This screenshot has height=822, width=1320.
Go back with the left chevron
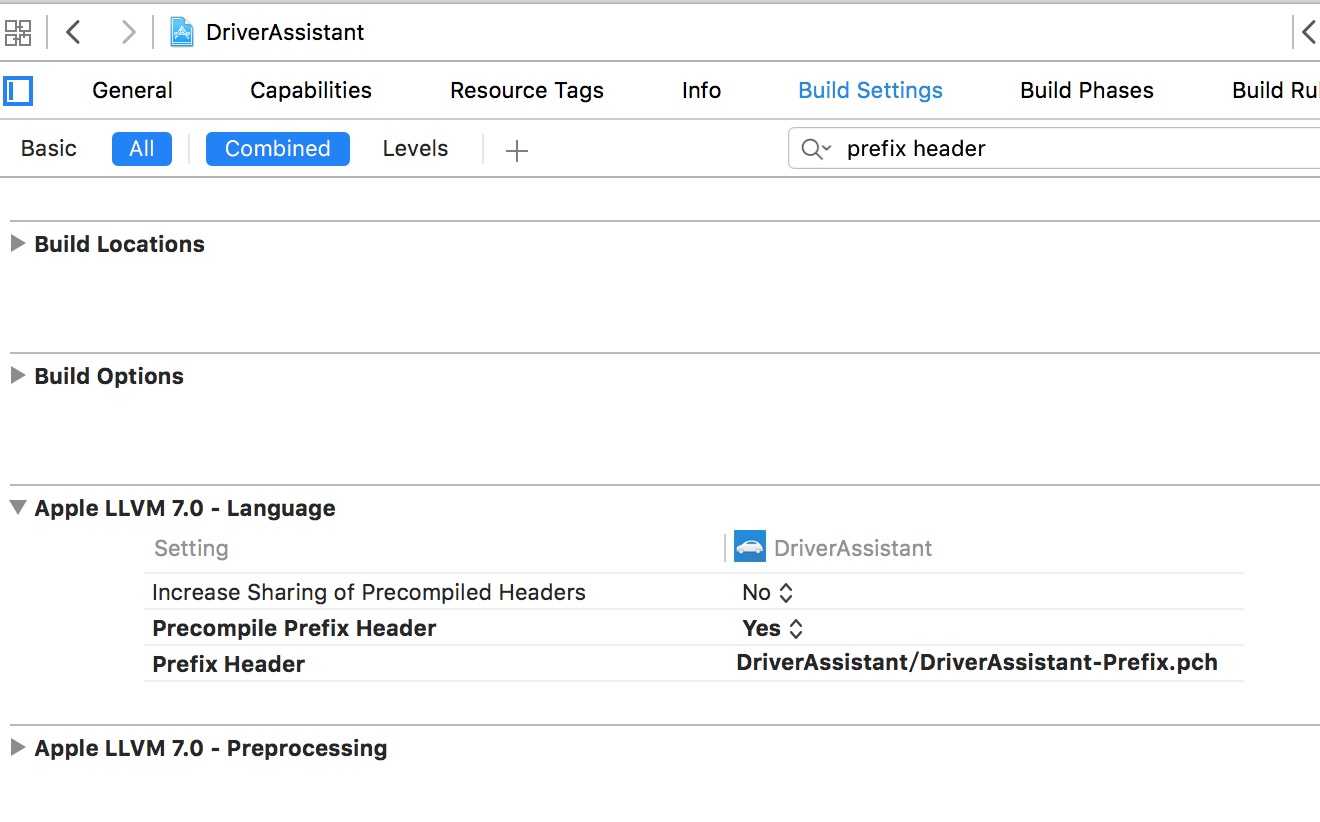pyautogui.click(x=73, y=32)
